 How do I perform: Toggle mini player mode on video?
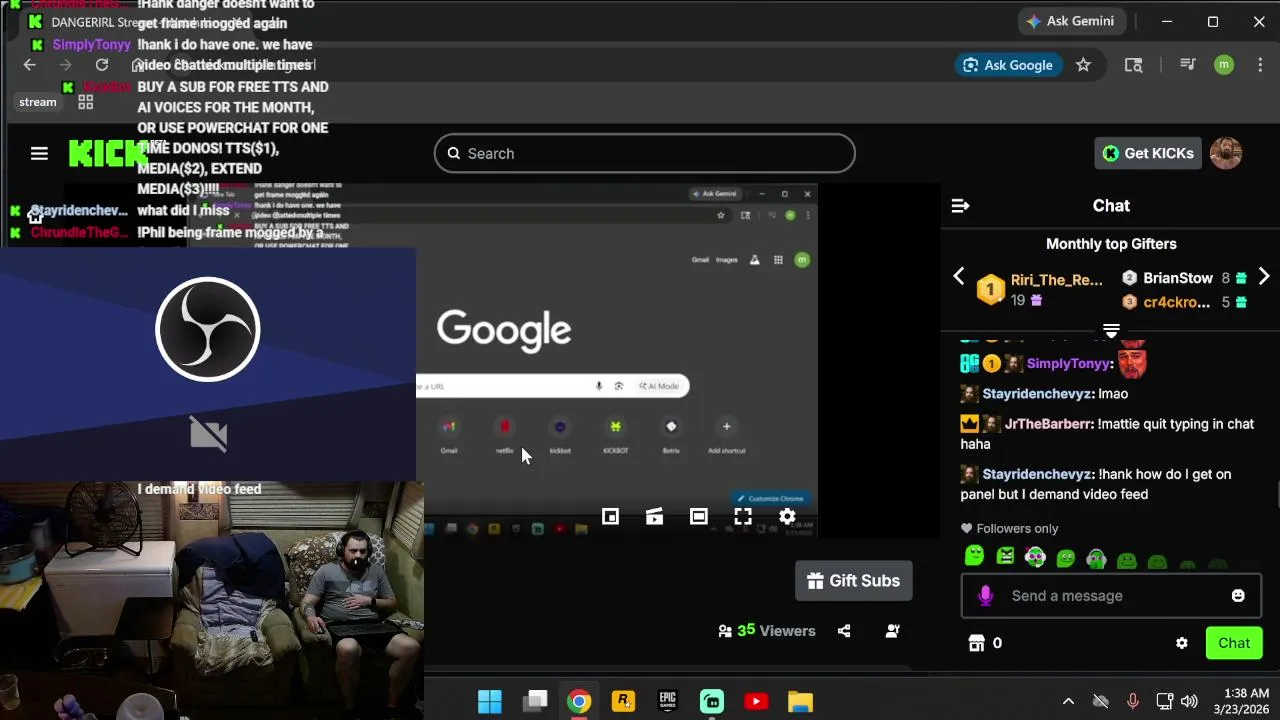(x=610, y=516)
